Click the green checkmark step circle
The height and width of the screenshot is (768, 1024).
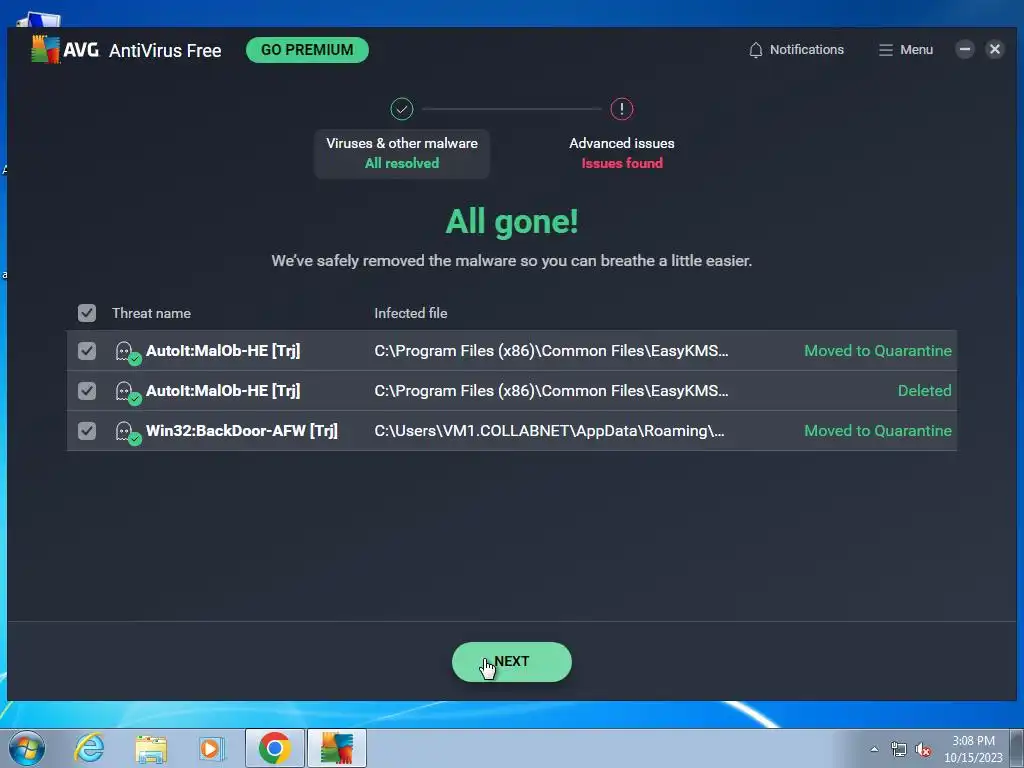[402, 109]
